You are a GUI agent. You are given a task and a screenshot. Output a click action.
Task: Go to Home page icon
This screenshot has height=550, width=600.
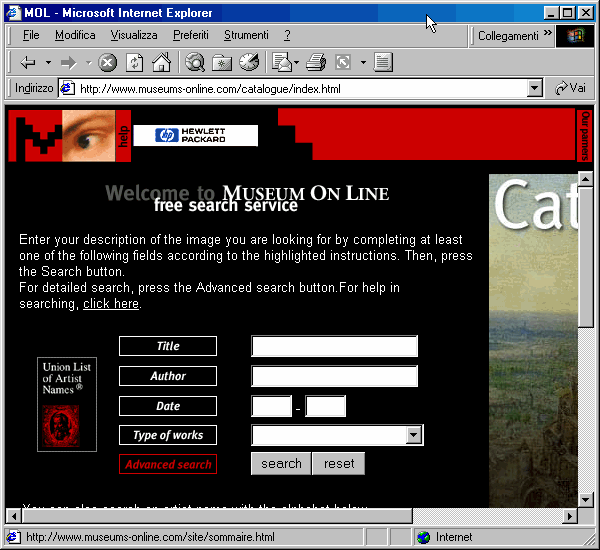160,63
